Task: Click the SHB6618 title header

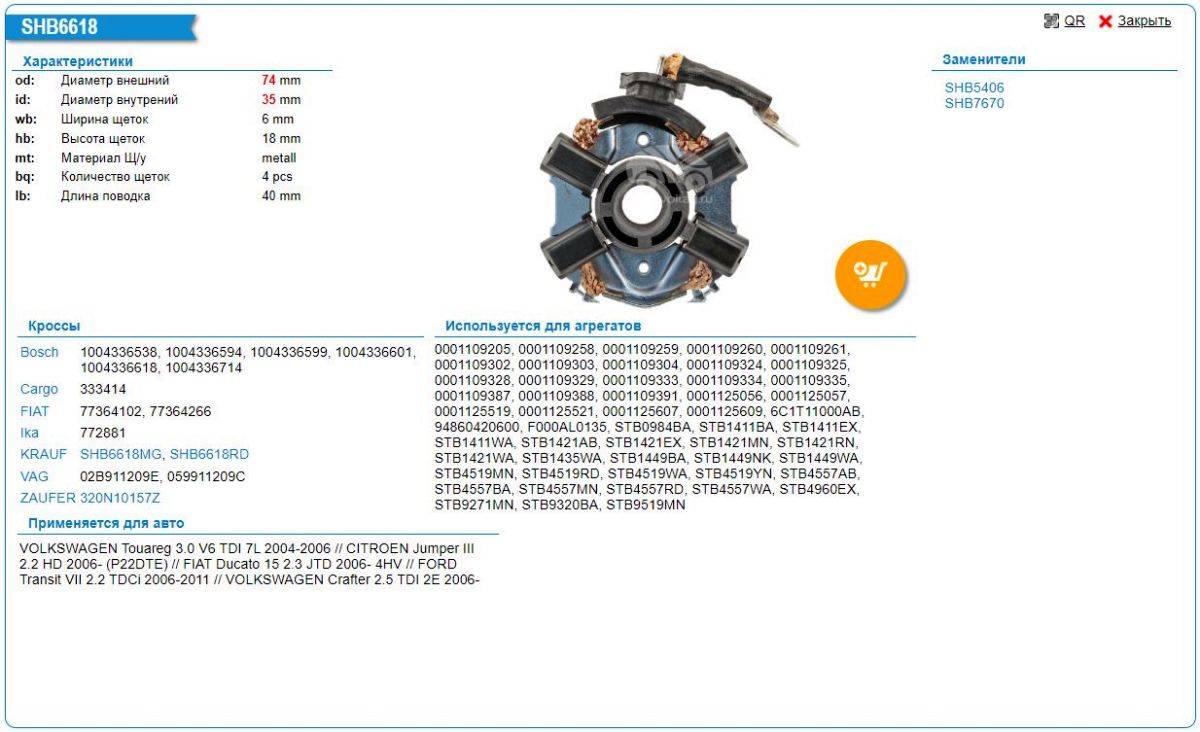Action: click(x=60, y=28)
